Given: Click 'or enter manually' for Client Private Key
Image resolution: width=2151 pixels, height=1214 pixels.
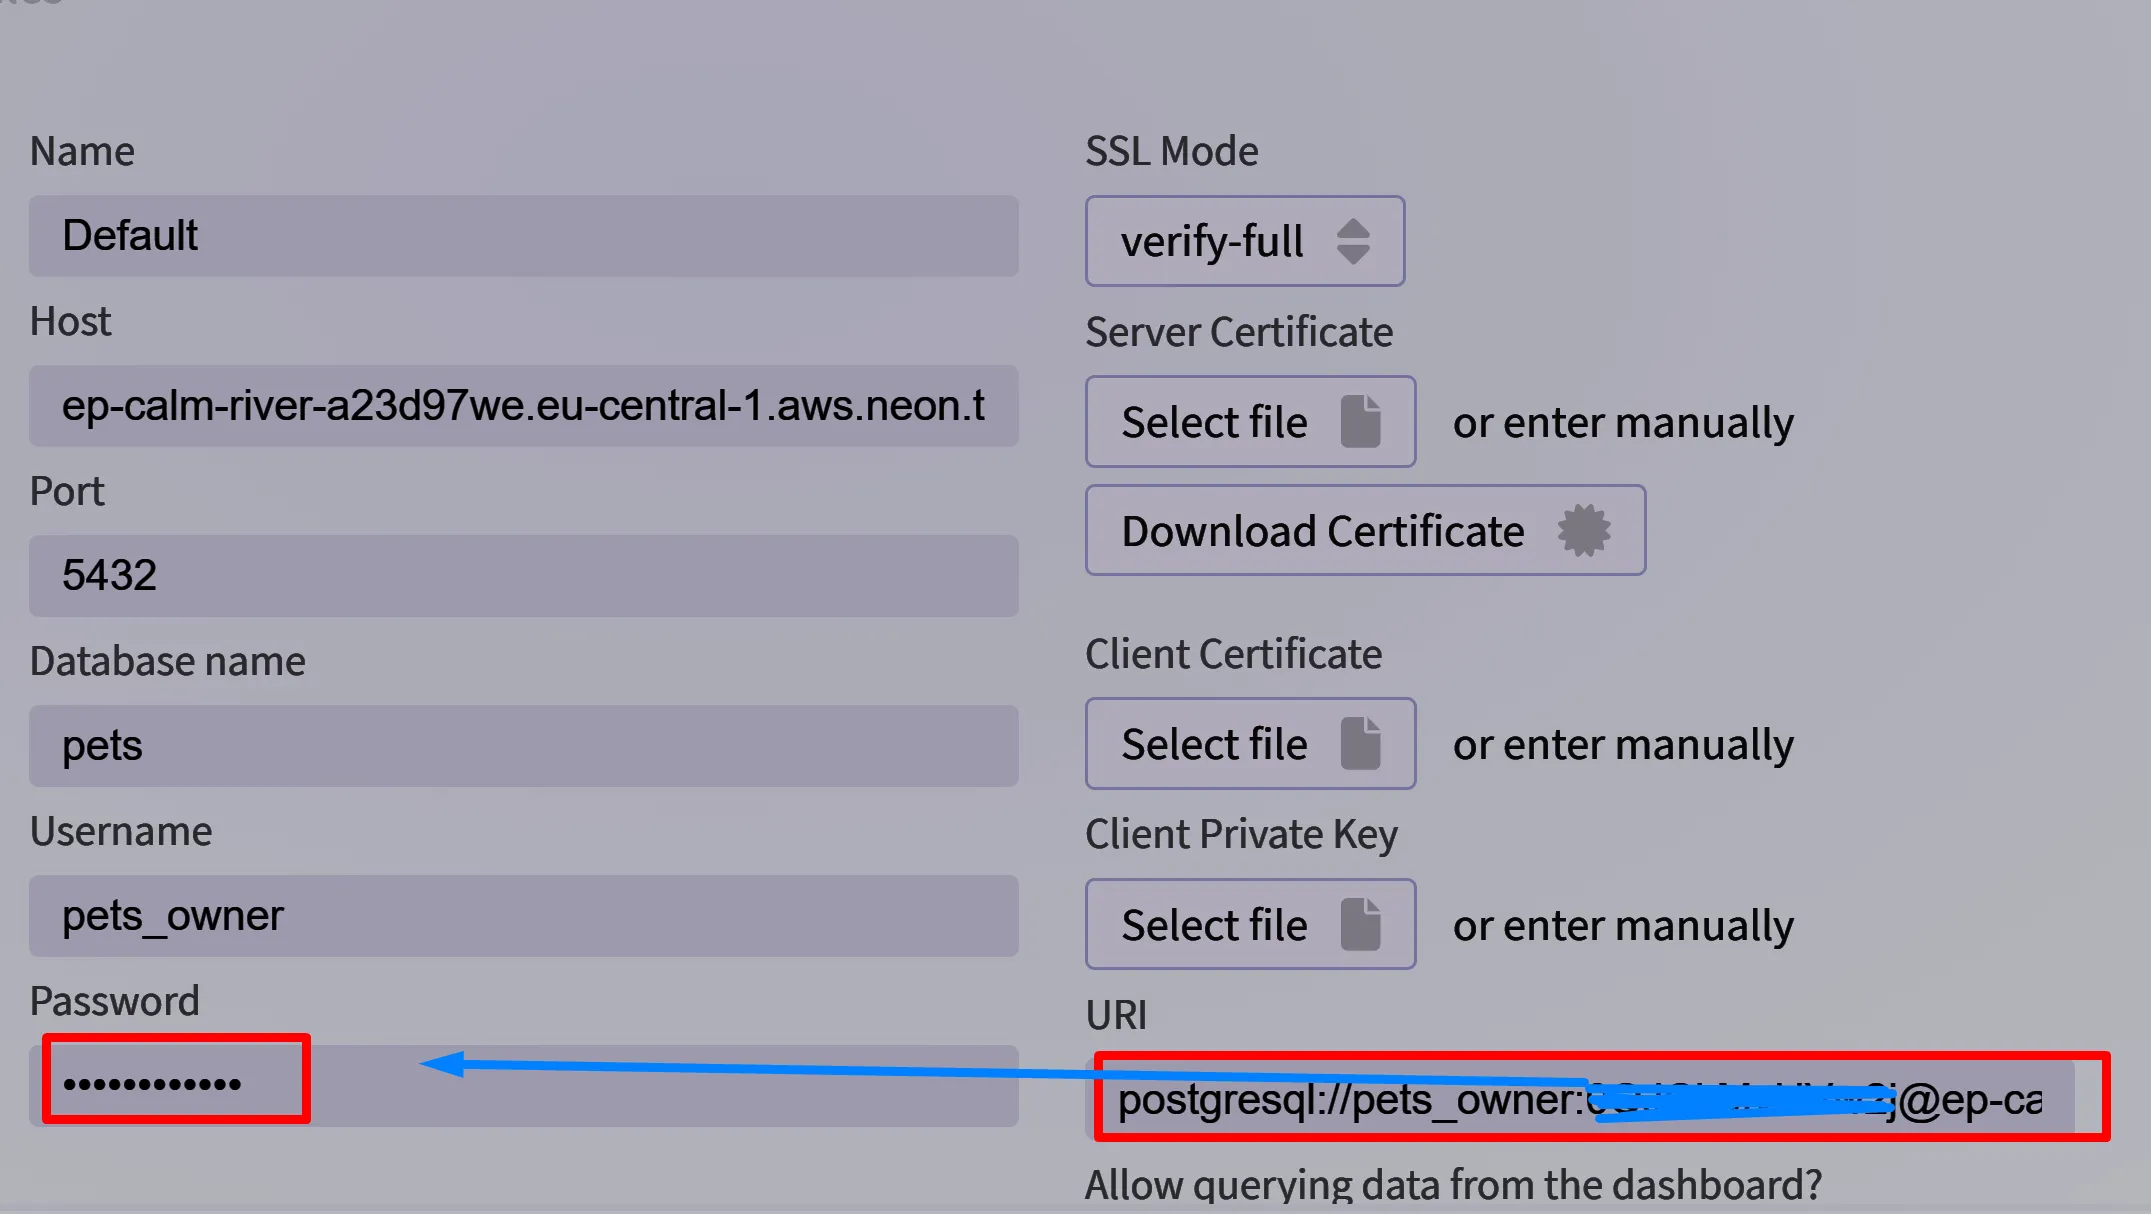Looking at the screenshot, I should pyautogui.click(x=1622, y=926).
